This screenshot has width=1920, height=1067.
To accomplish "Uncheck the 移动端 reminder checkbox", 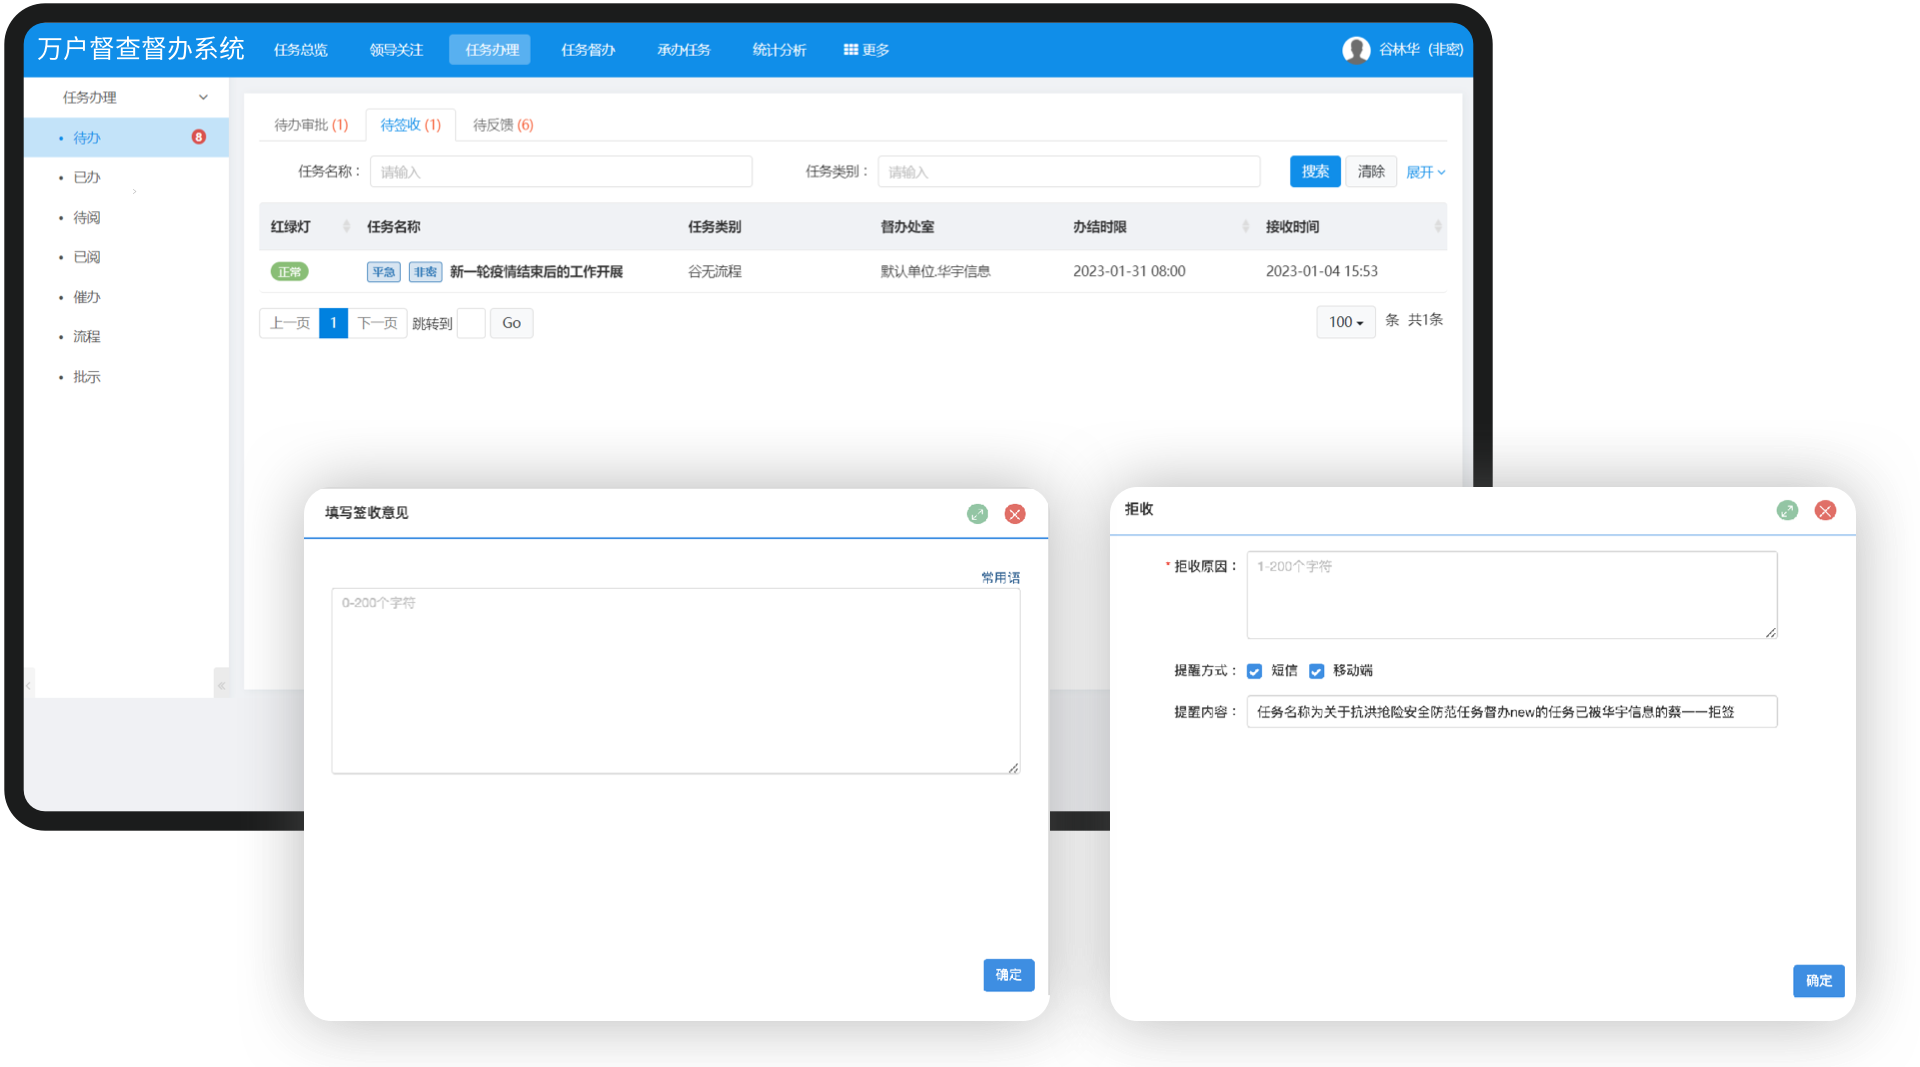I will (1316, 671).
